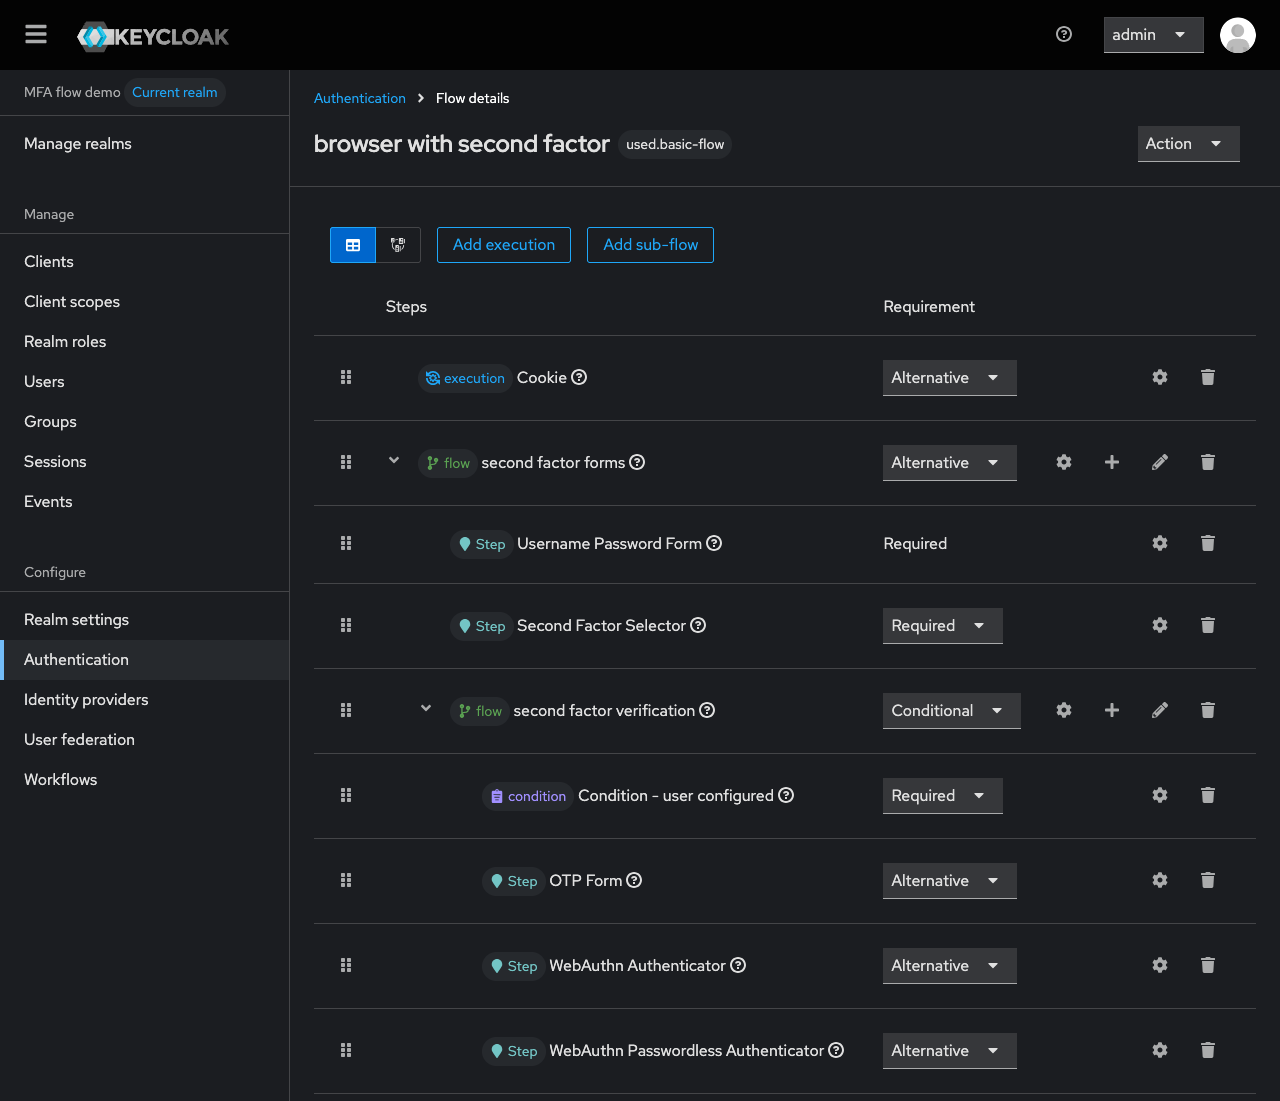Open the hamburger navigation menu
This screenshot has width=1280, height=1101.
(x=36, y=35)
